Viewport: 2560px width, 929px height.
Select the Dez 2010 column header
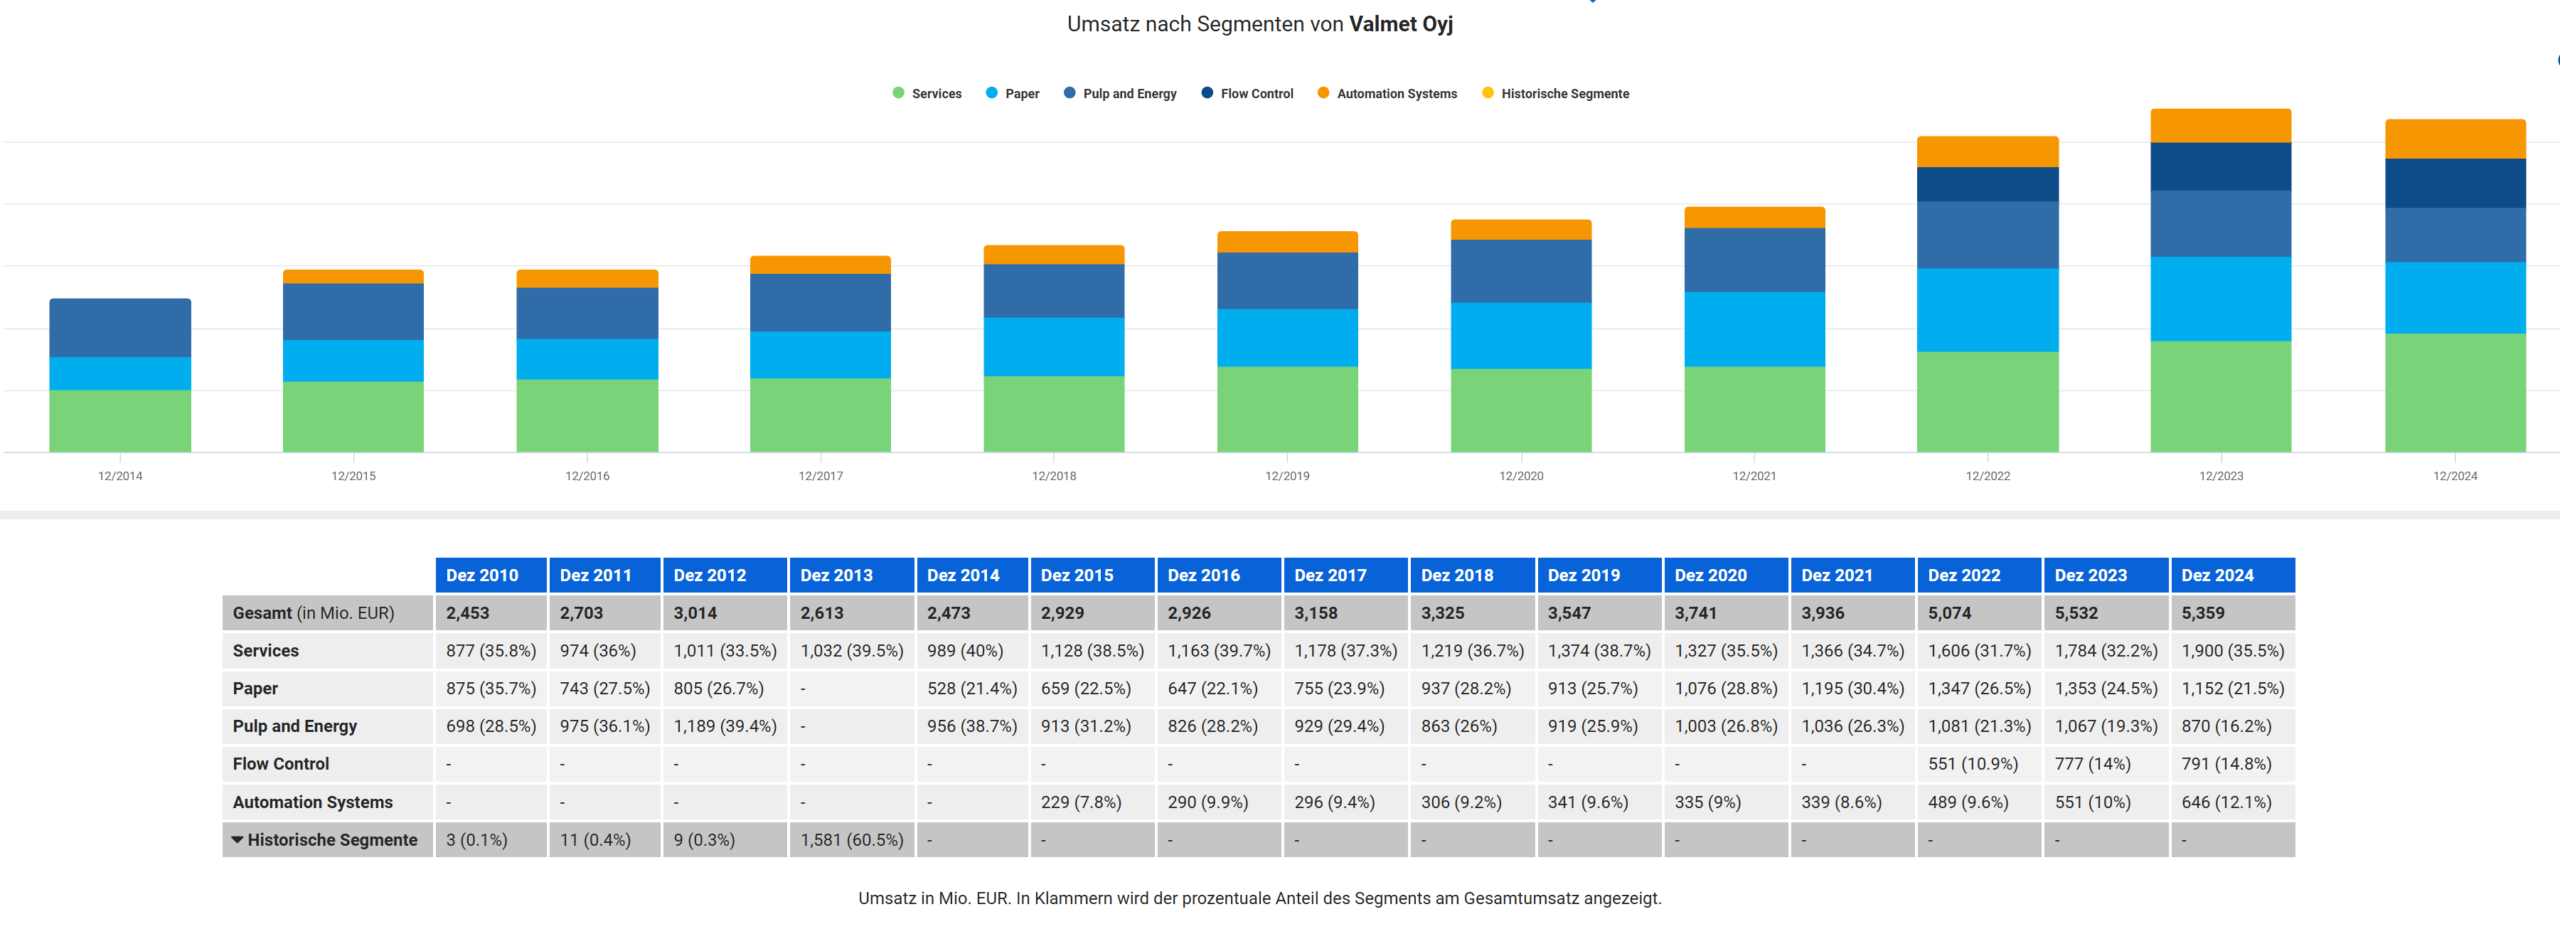click(x=482, y=575)
